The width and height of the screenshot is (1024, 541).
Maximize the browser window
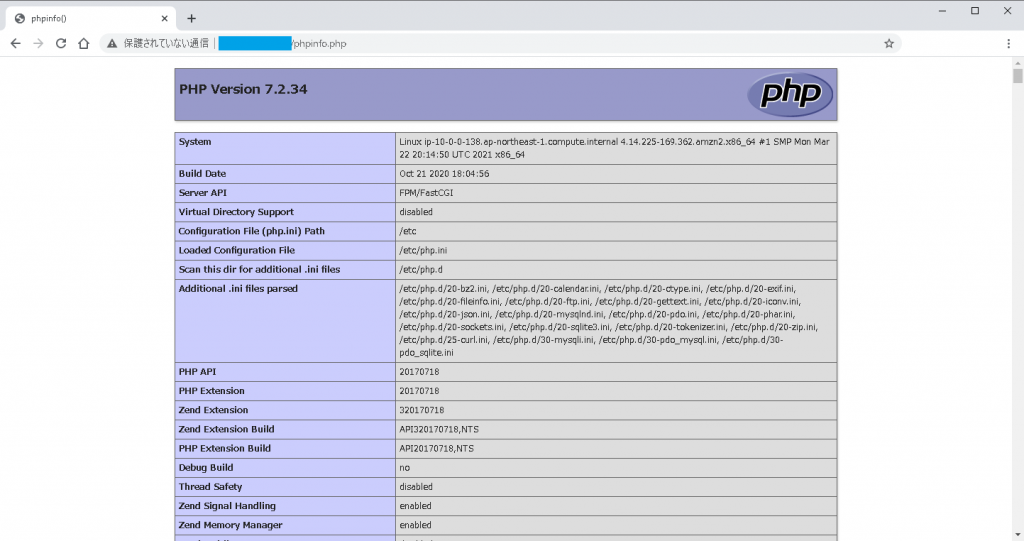[975, 11]
